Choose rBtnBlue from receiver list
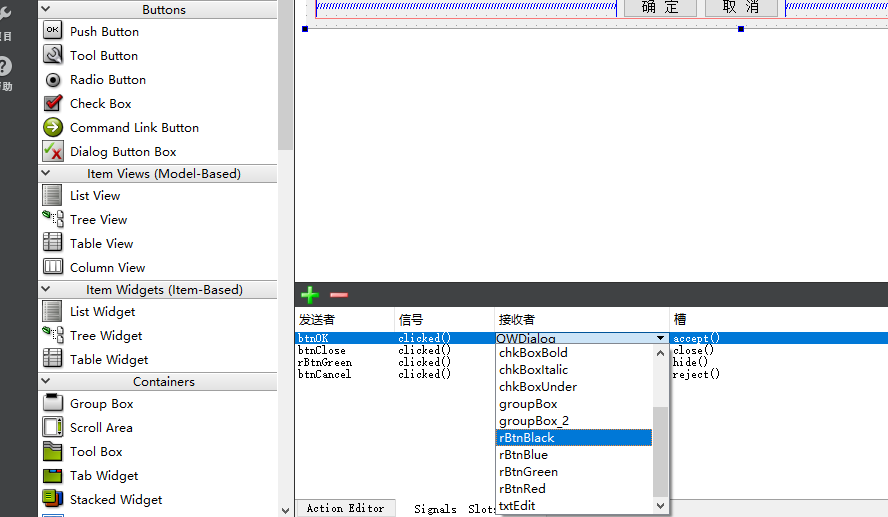 point(574,455)
